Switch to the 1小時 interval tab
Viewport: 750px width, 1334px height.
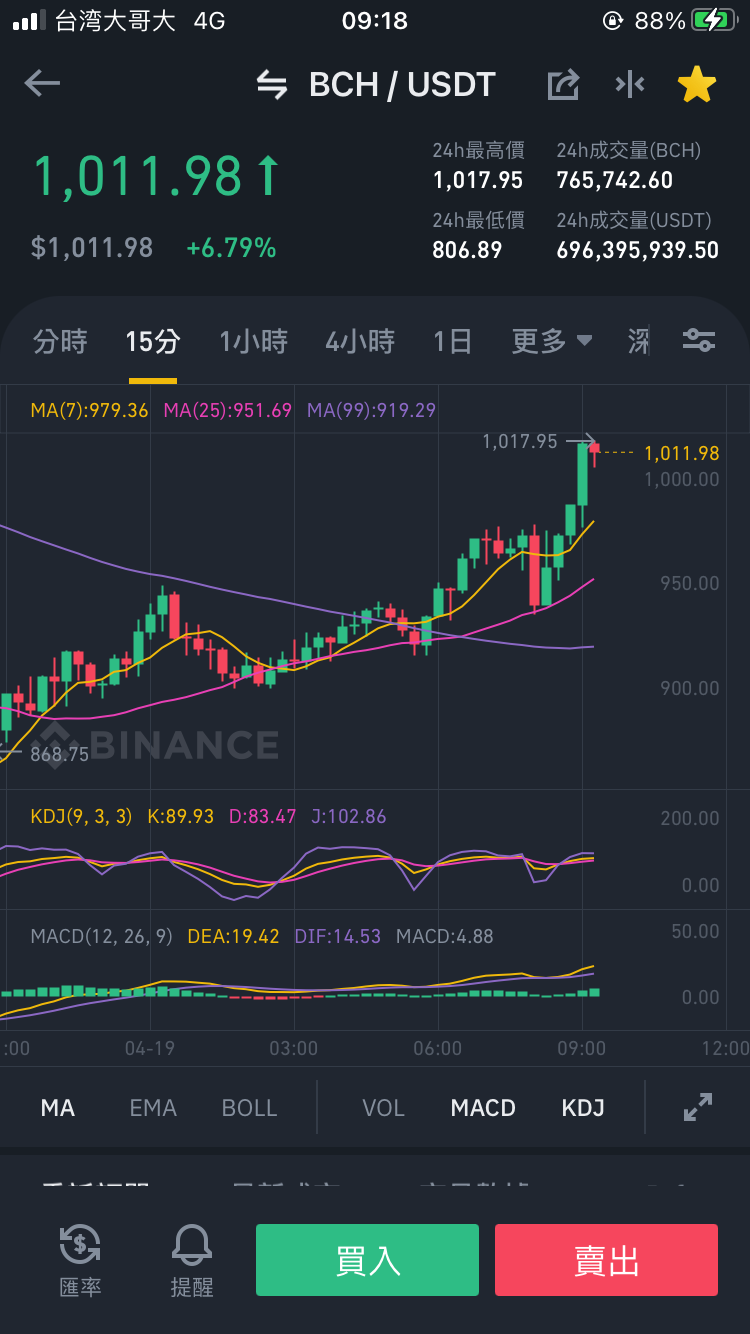click(254, 341)
